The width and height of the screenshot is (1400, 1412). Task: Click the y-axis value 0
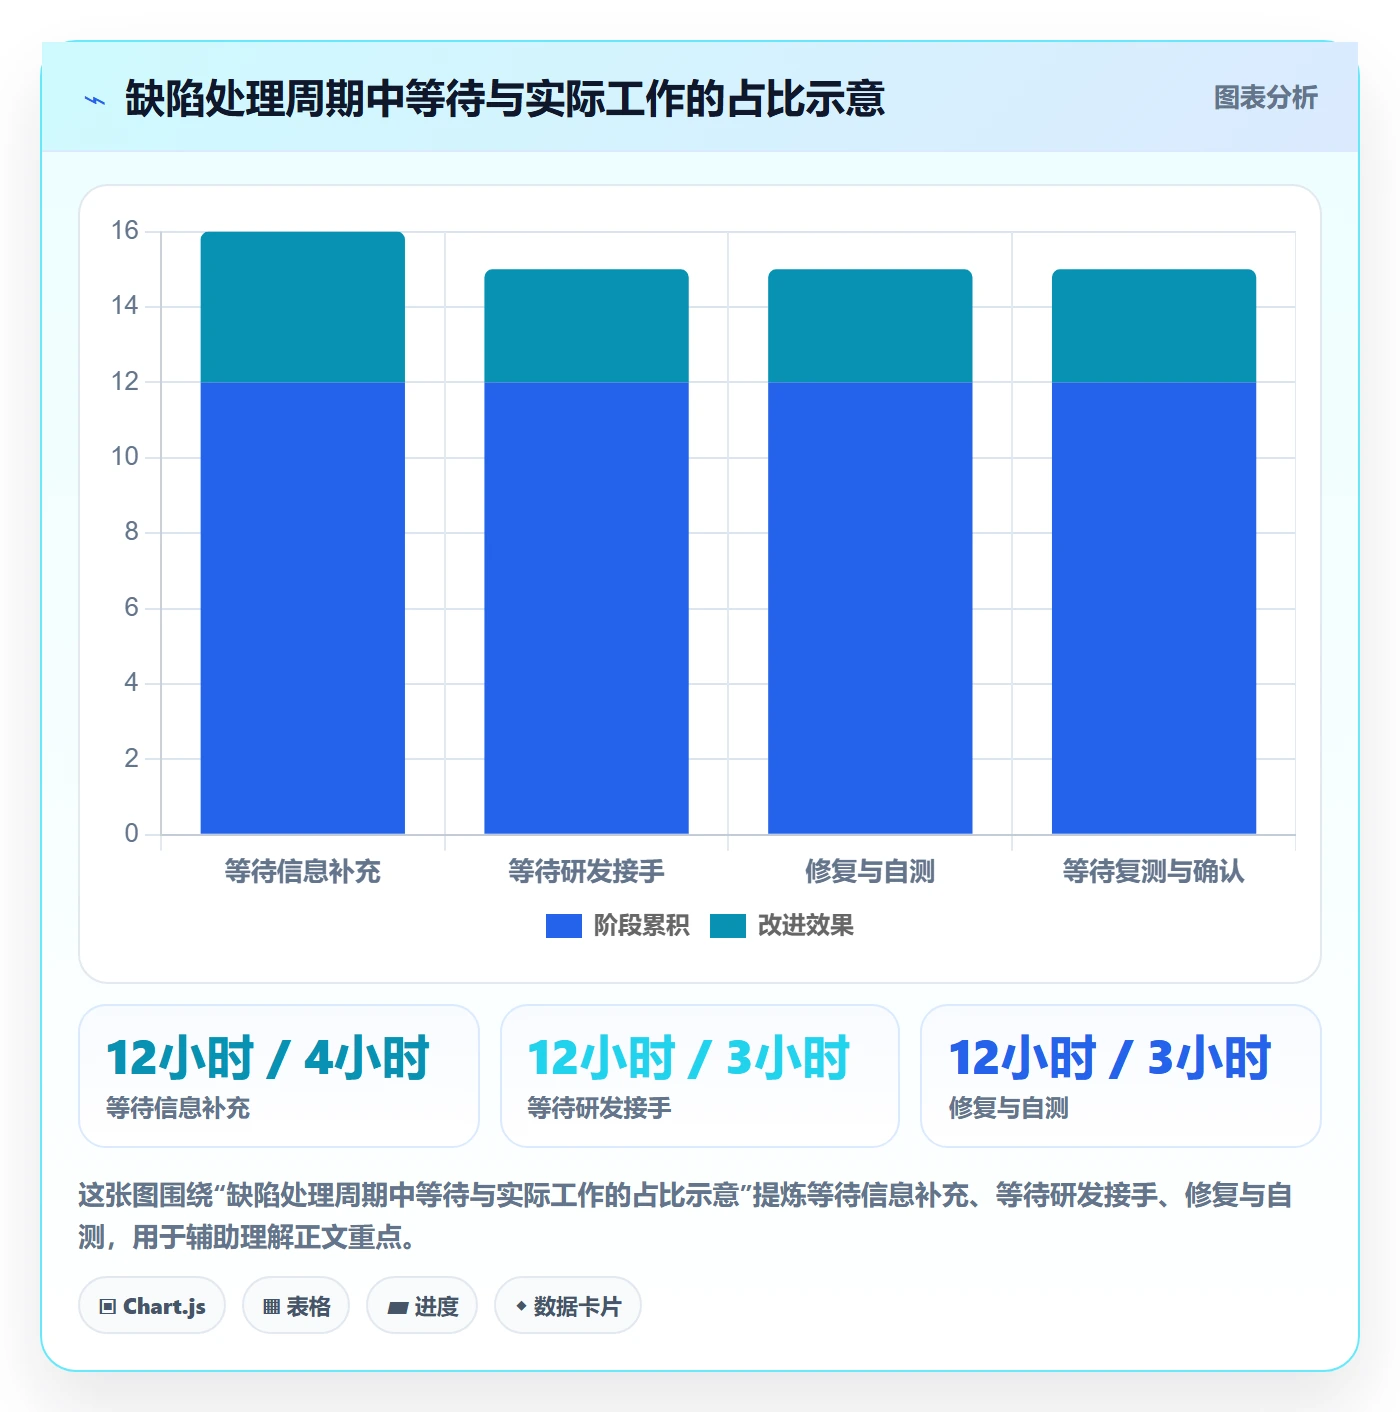tap(131, 834)
